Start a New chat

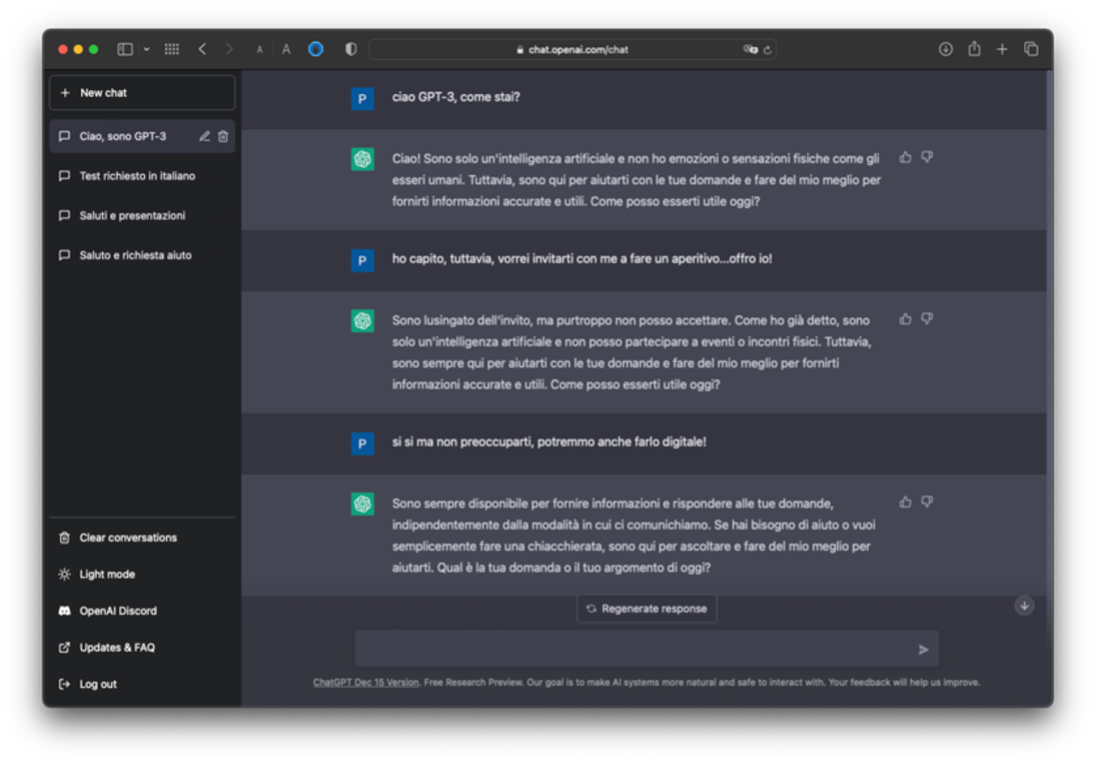point(142,93)
